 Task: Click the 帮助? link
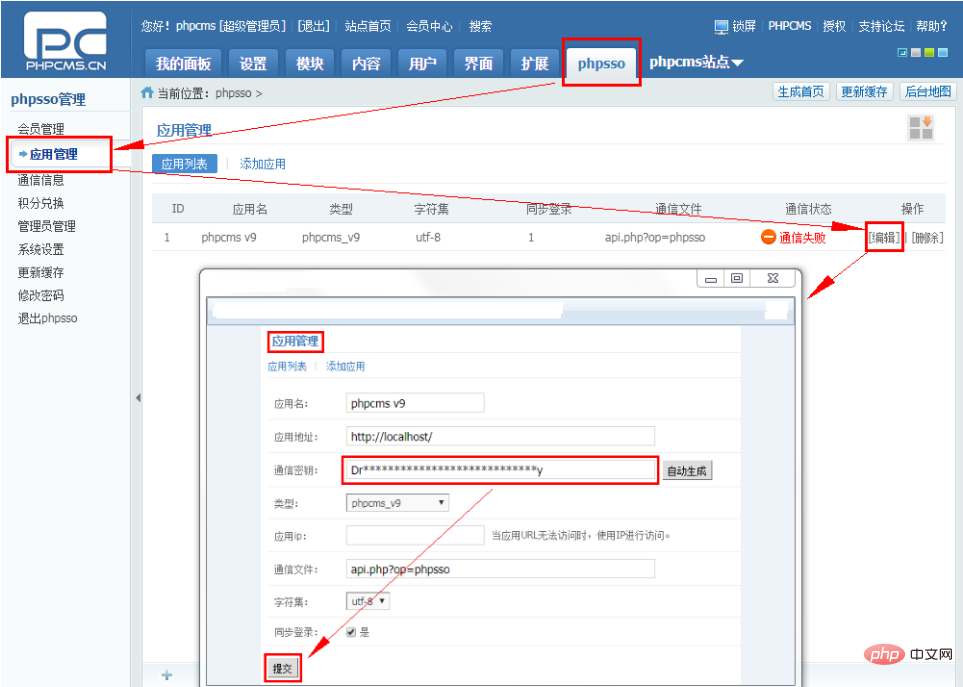[932, 26]
